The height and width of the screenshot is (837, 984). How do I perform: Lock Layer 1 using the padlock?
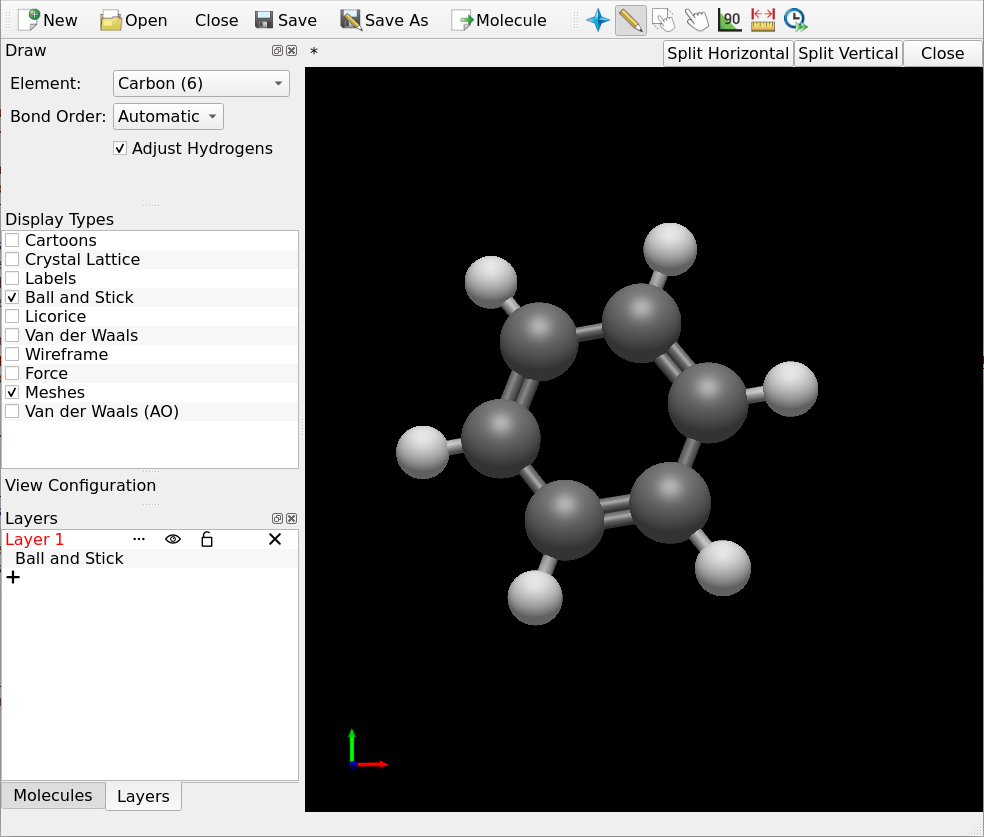(207, 539)
